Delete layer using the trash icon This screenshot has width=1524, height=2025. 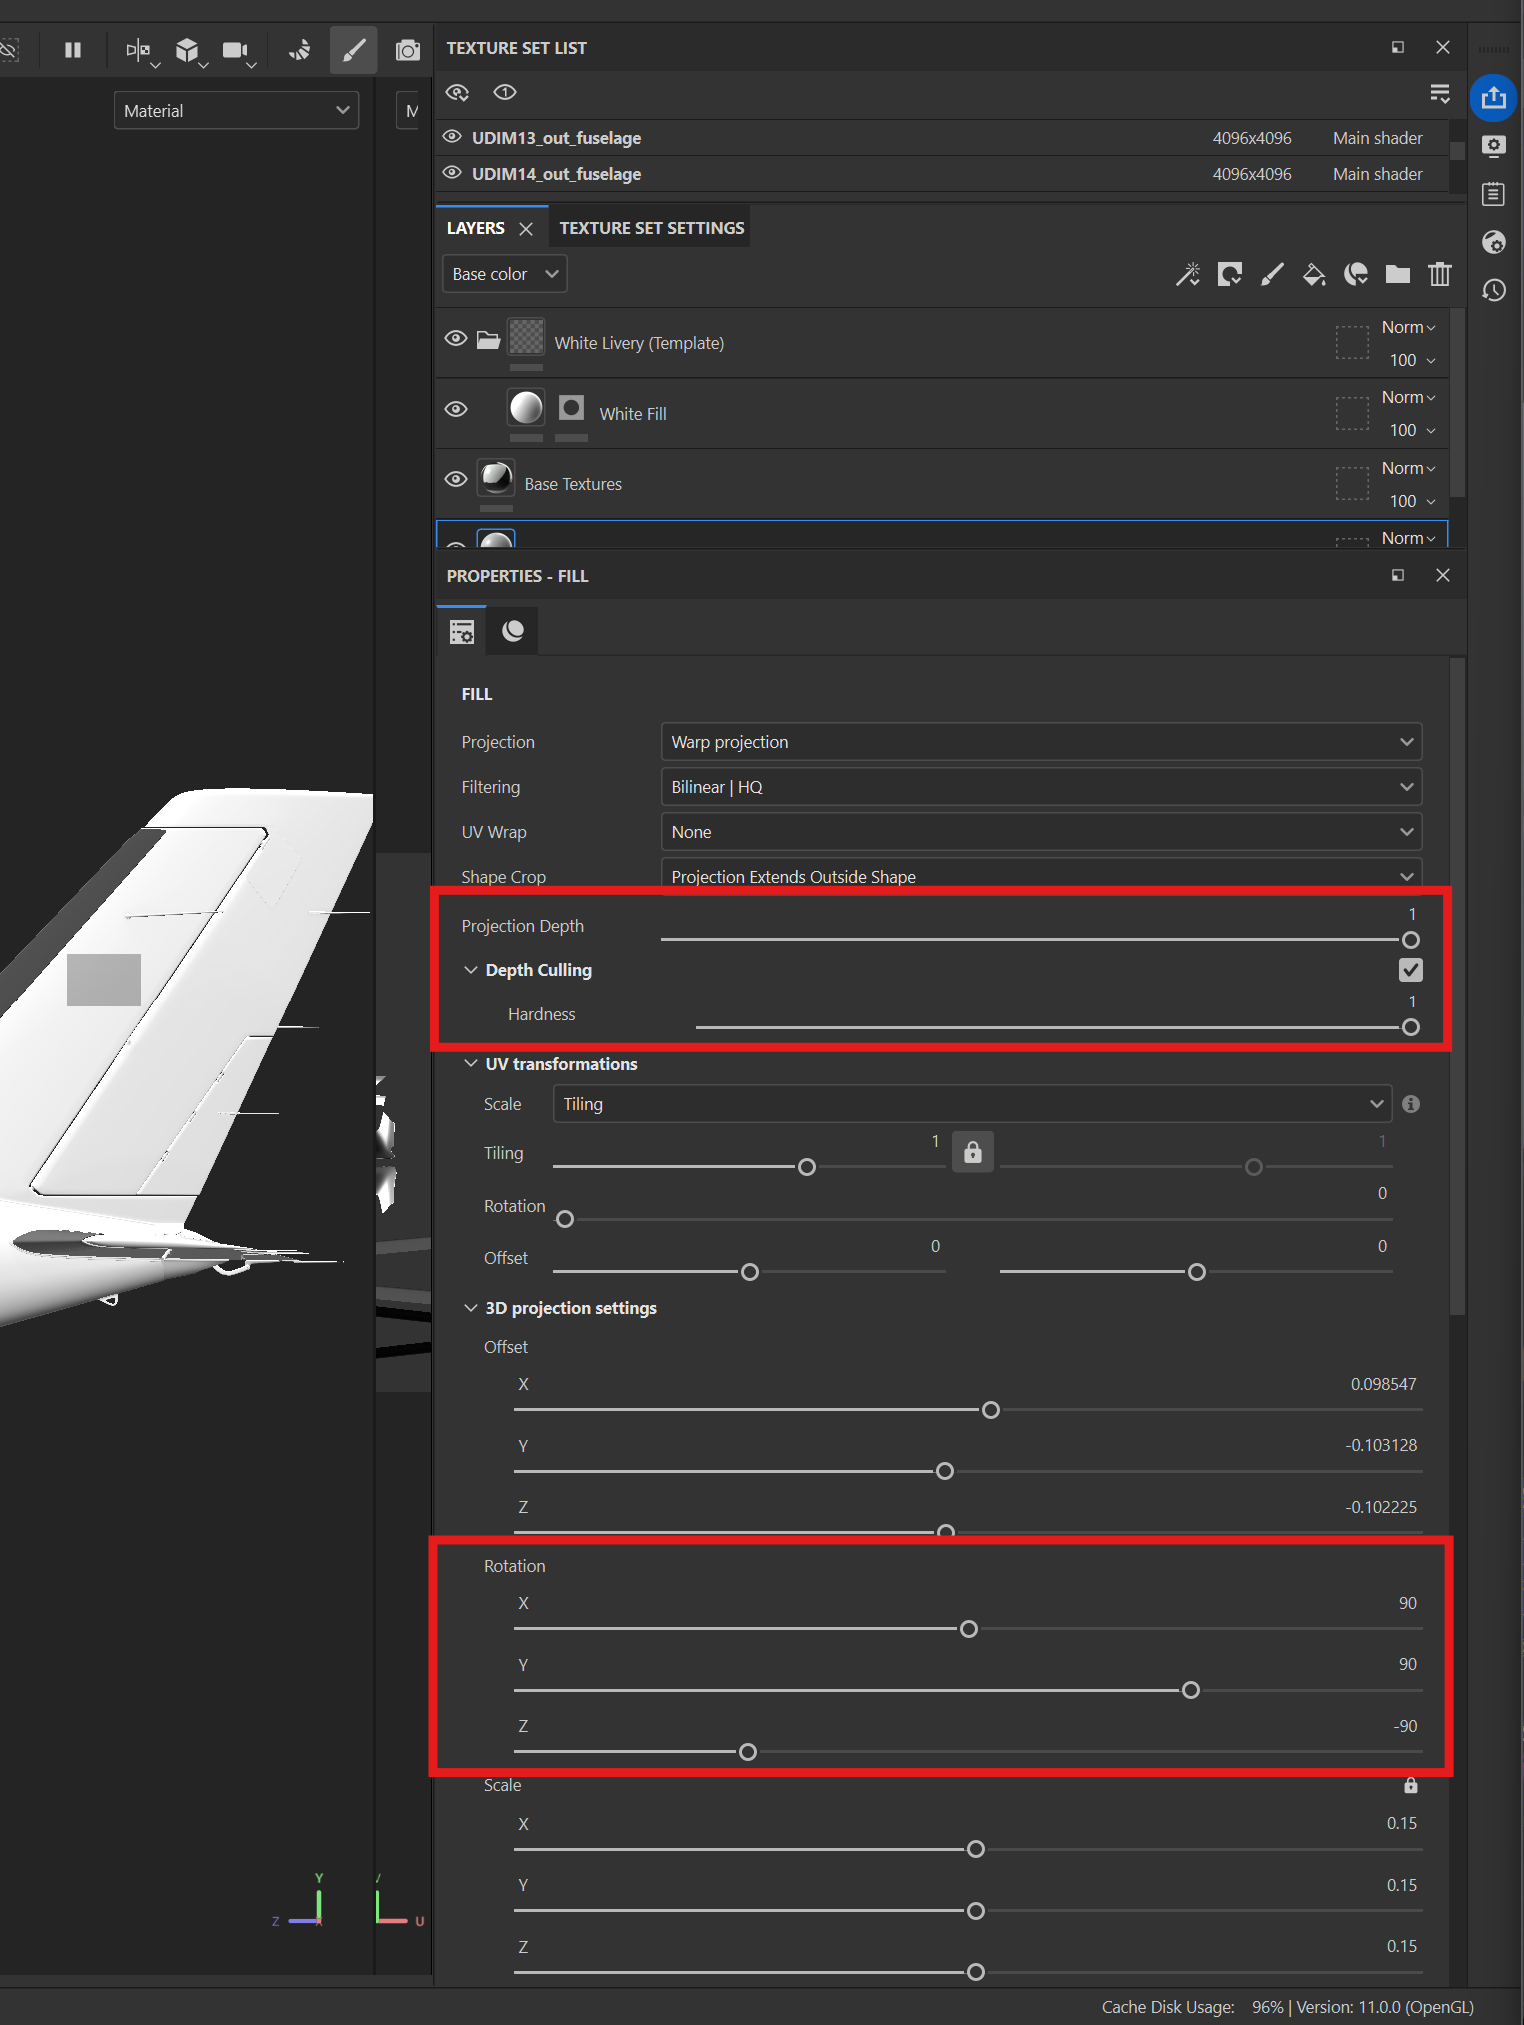pyautogui.click(x=1439, y=274)
